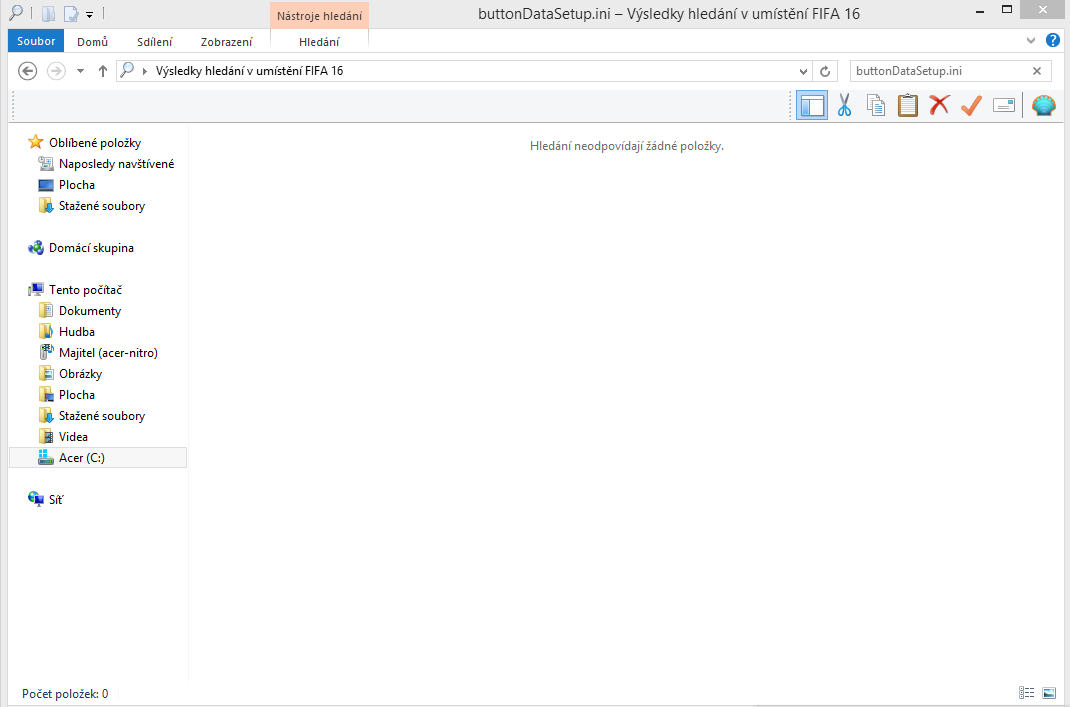The height and width of the screenshot is (707, 1070).
Task: Open the Soubor file menu
Action: [x=36, y=41]
